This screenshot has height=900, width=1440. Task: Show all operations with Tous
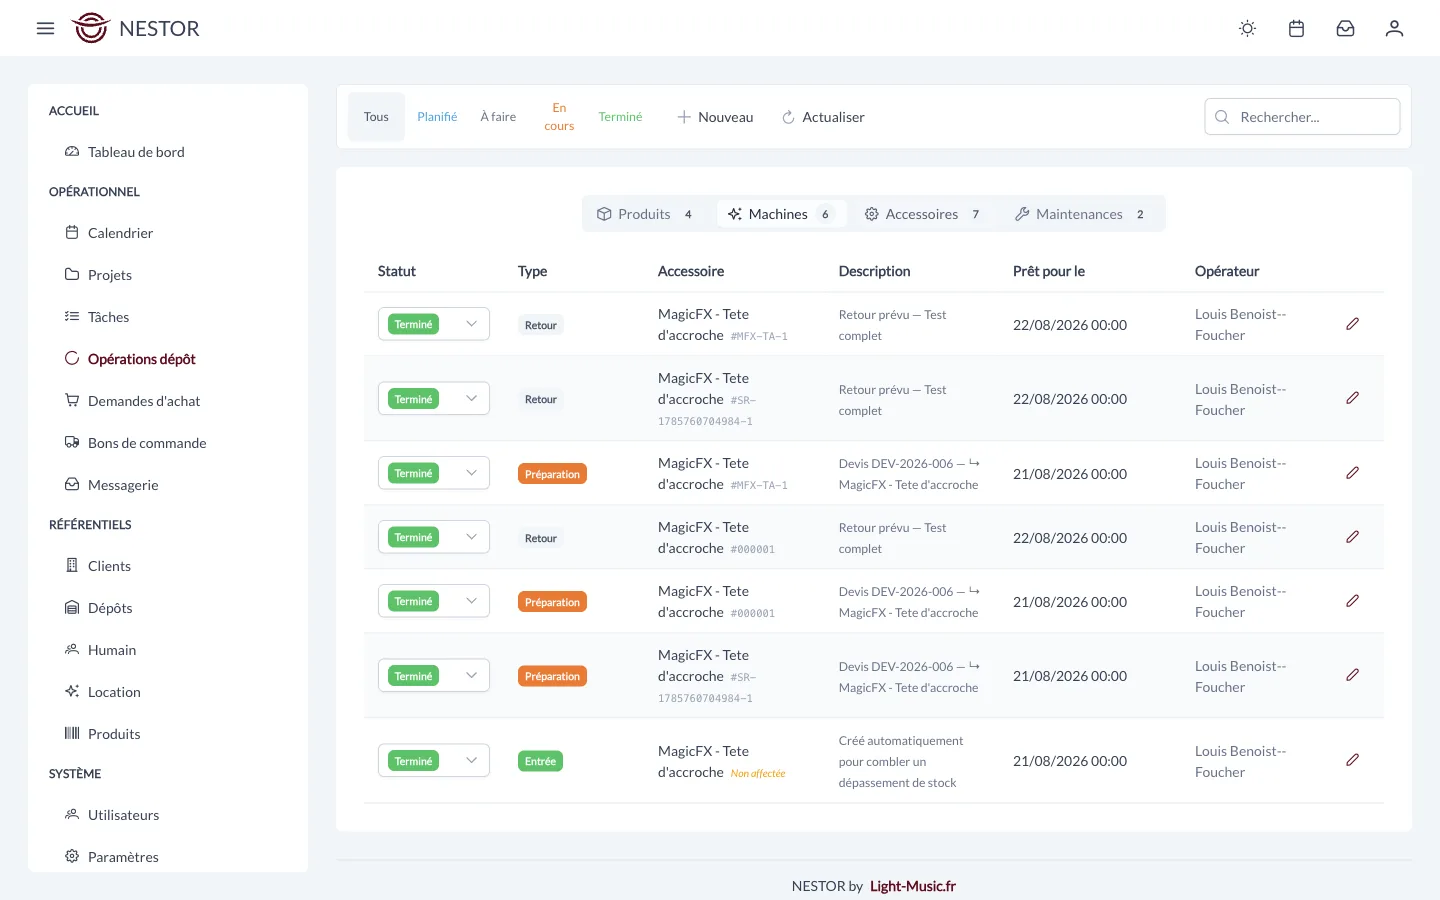pos(376,117)
